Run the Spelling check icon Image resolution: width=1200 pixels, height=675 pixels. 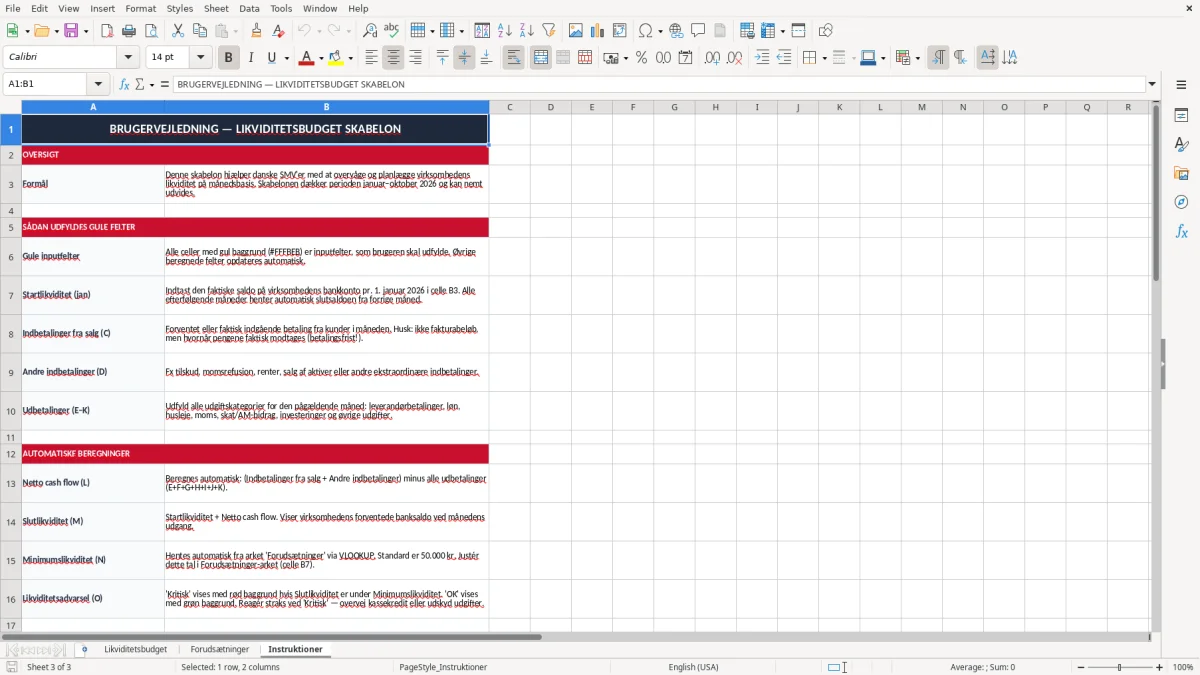[392, 31]
